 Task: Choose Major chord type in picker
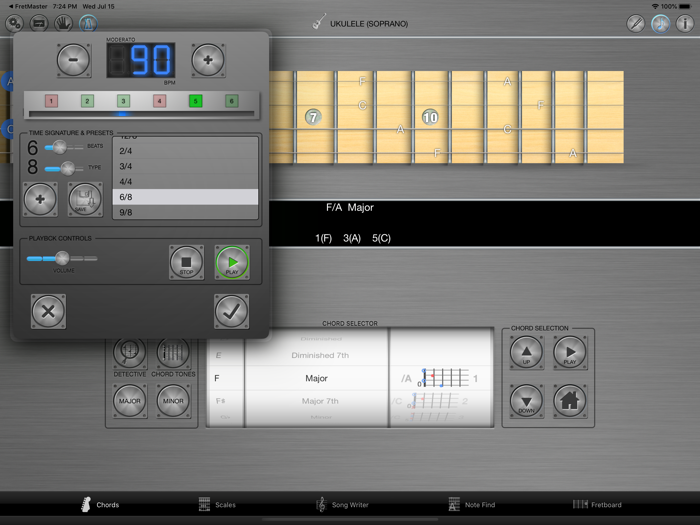317,378
